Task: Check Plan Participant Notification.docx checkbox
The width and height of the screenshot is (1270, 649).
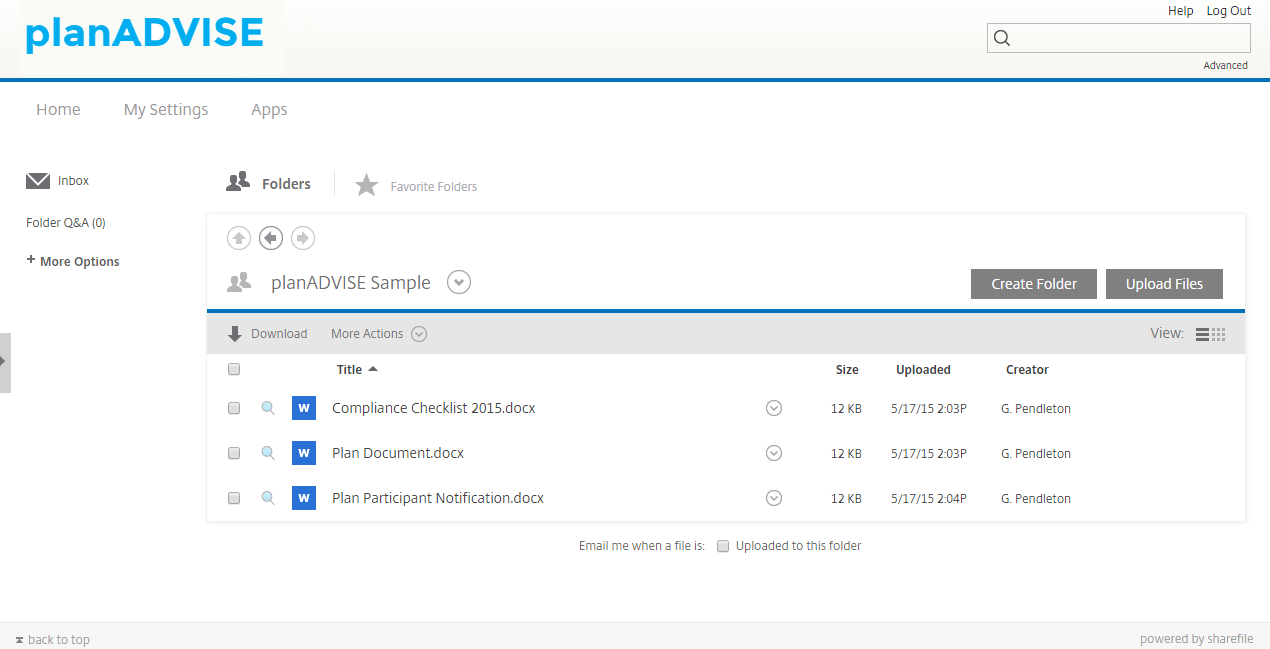Action: 234,498
